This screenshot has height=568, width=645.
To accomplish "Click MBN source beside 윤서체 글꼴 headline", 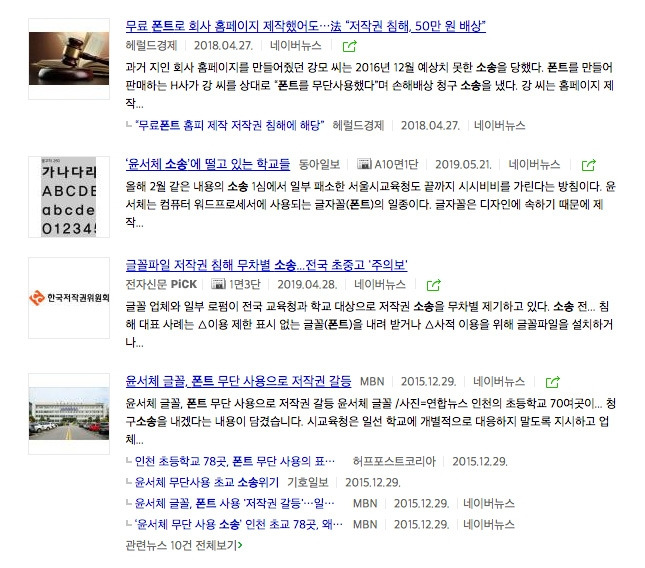I will tap(372, 381).
